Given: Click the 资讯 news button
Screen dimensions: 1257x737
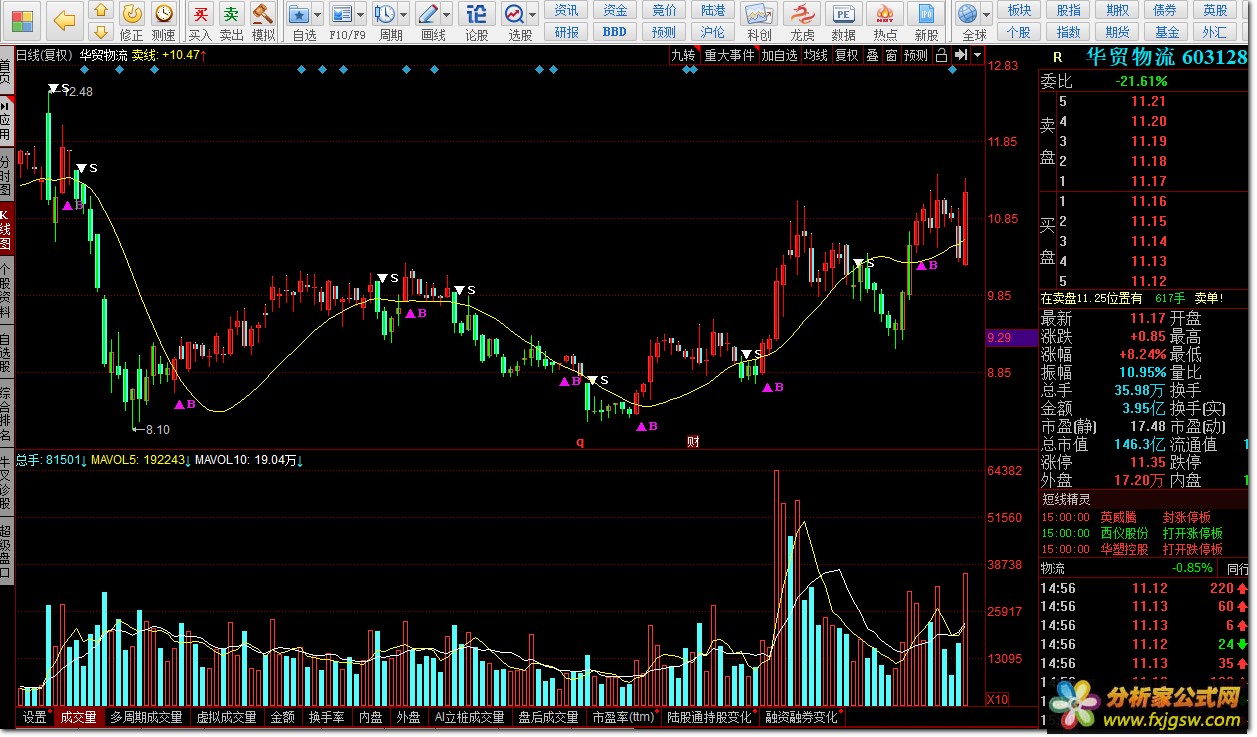Looking at the screenshot, I should (567, 10).
